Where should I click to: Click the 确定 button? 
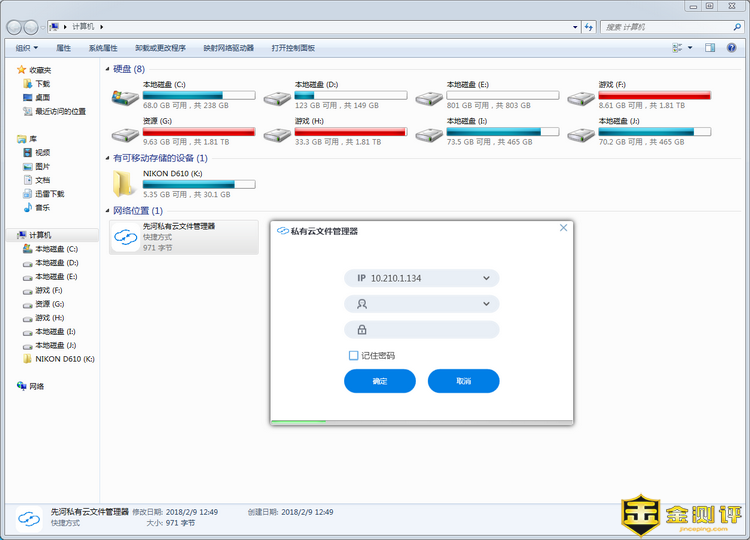(380, 381)
